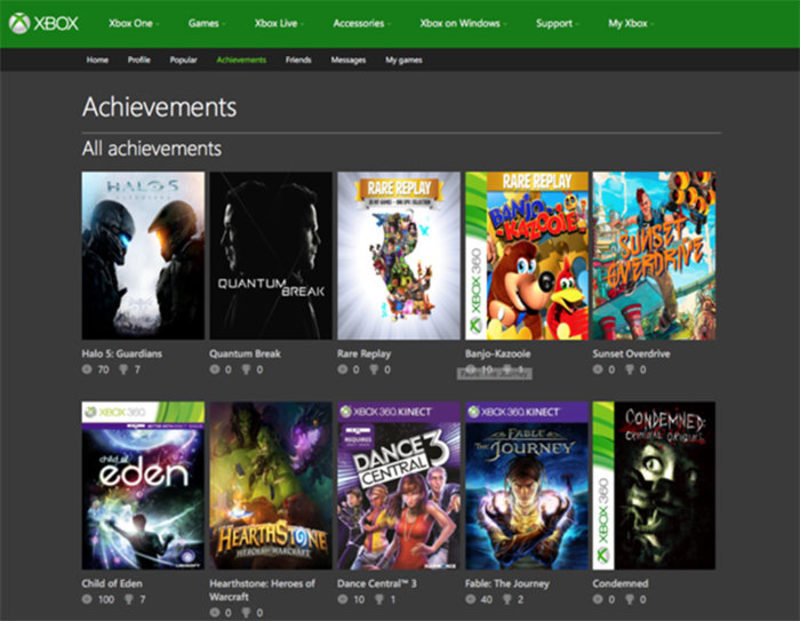800x621 pixels.
Task: Click the gamerscore icon under Quantum Break
Action: point(215,370)
